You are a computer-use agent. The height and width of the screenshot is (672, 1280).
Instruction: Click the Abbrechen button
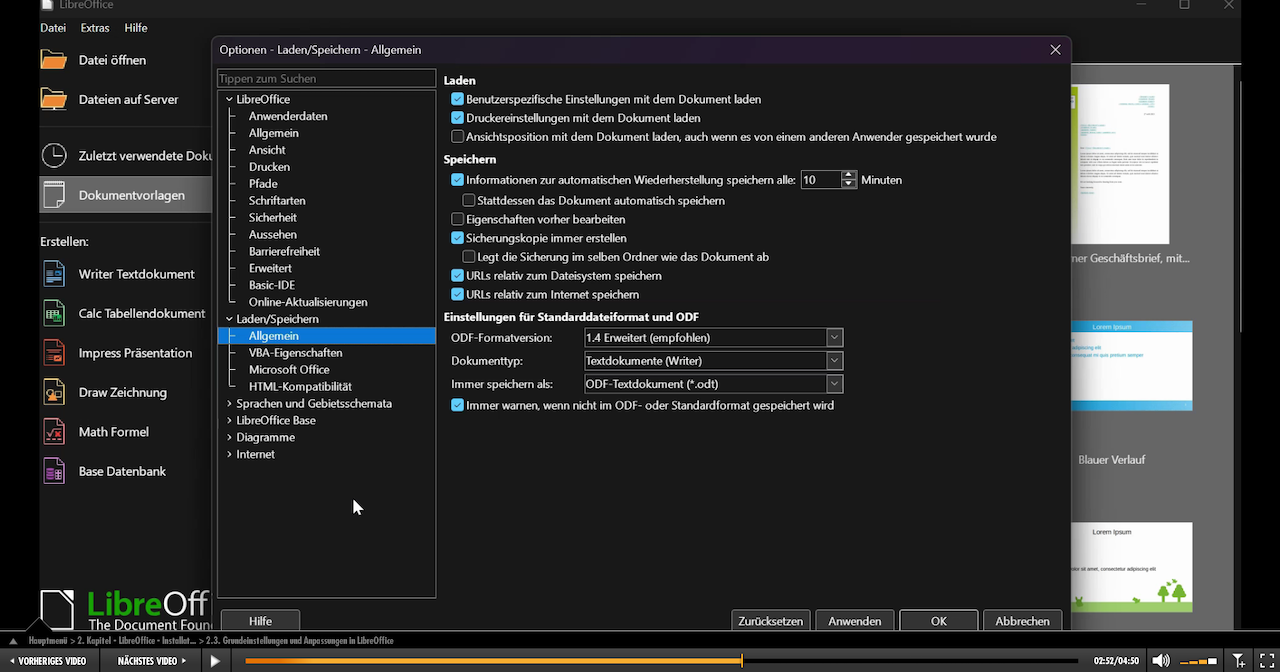point(1023,621)
